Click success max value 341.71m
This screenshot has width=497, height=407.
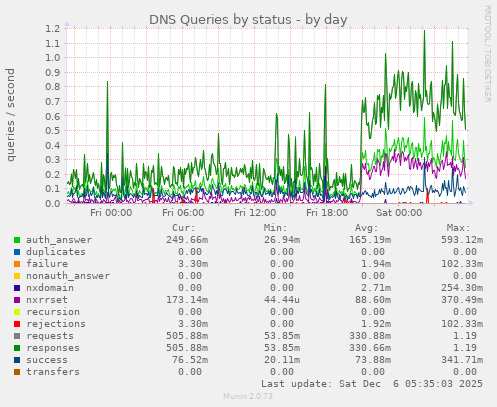pos(462,360)
